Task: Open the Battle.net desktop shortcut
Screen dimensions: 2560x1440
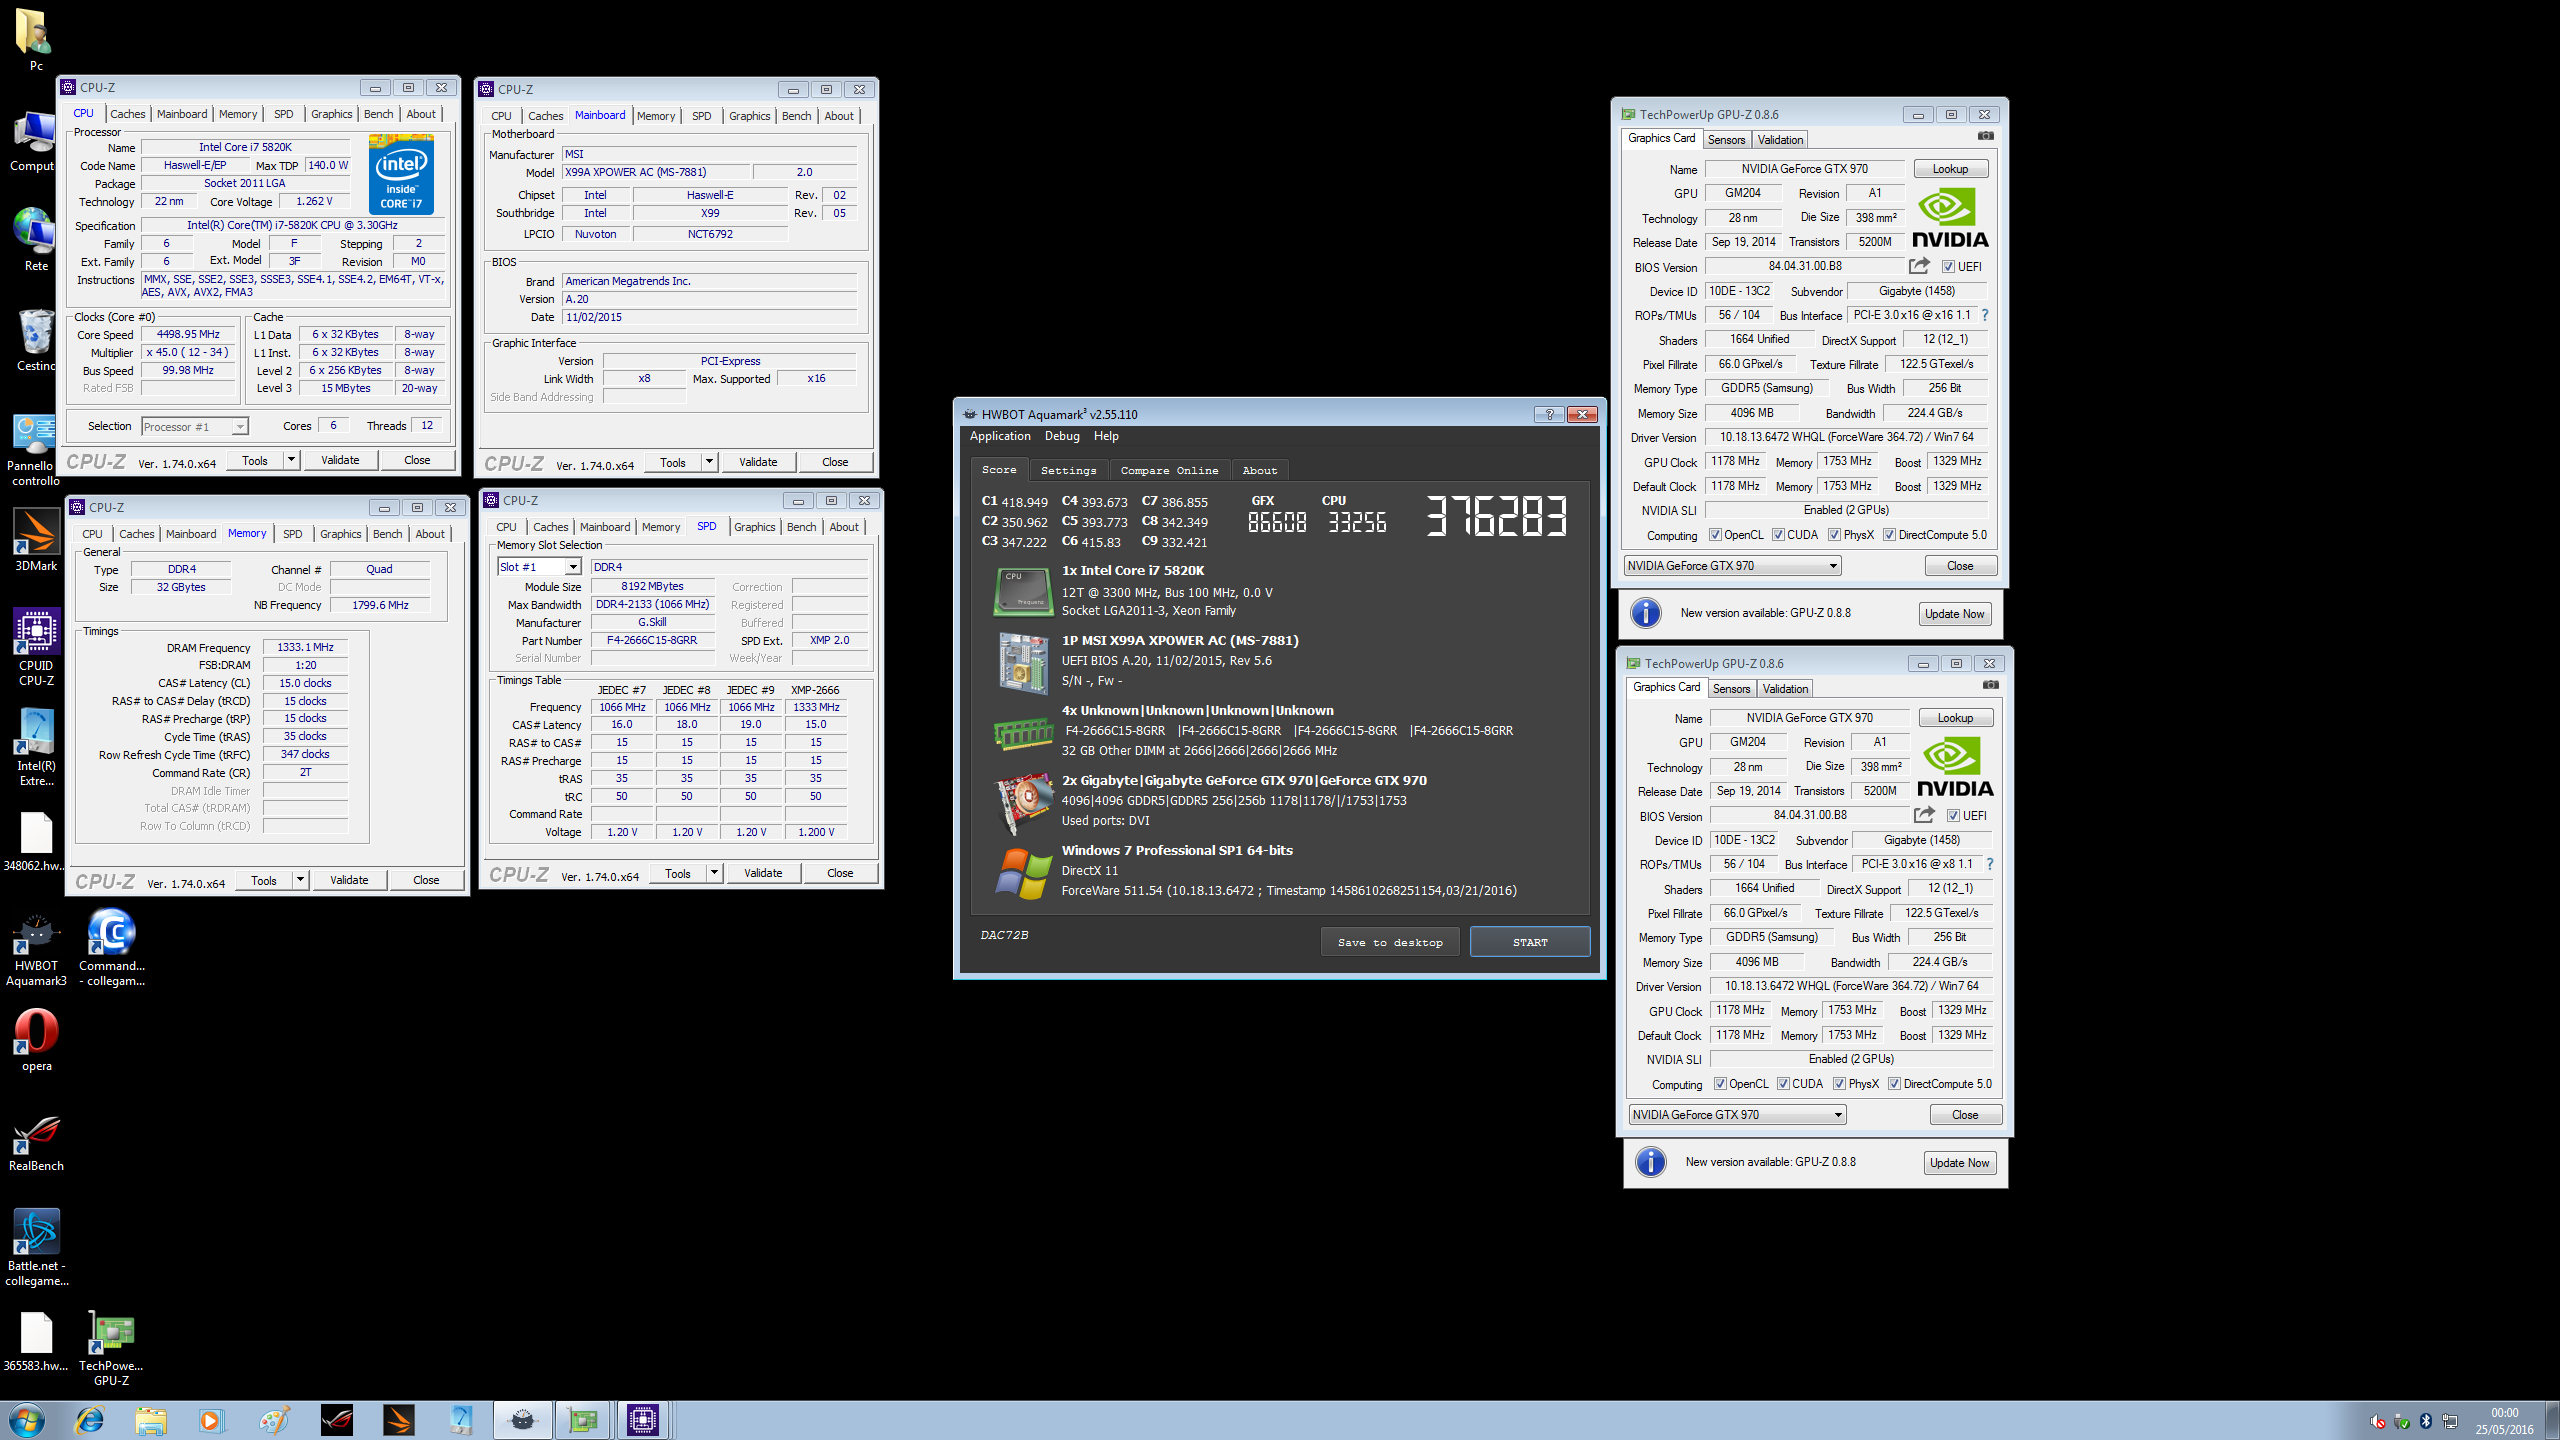Action: pyautogui.click(x=36, y=1247)
